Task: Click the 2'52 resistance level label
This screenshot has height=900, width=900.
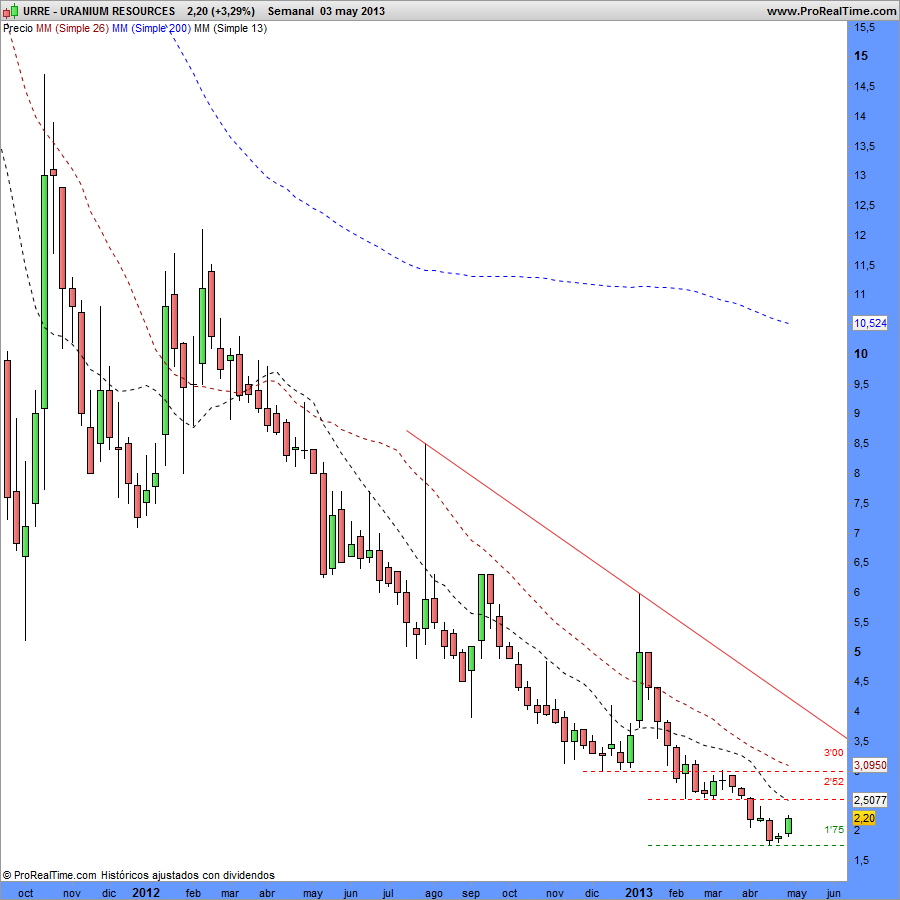Action: click(833, 781)
